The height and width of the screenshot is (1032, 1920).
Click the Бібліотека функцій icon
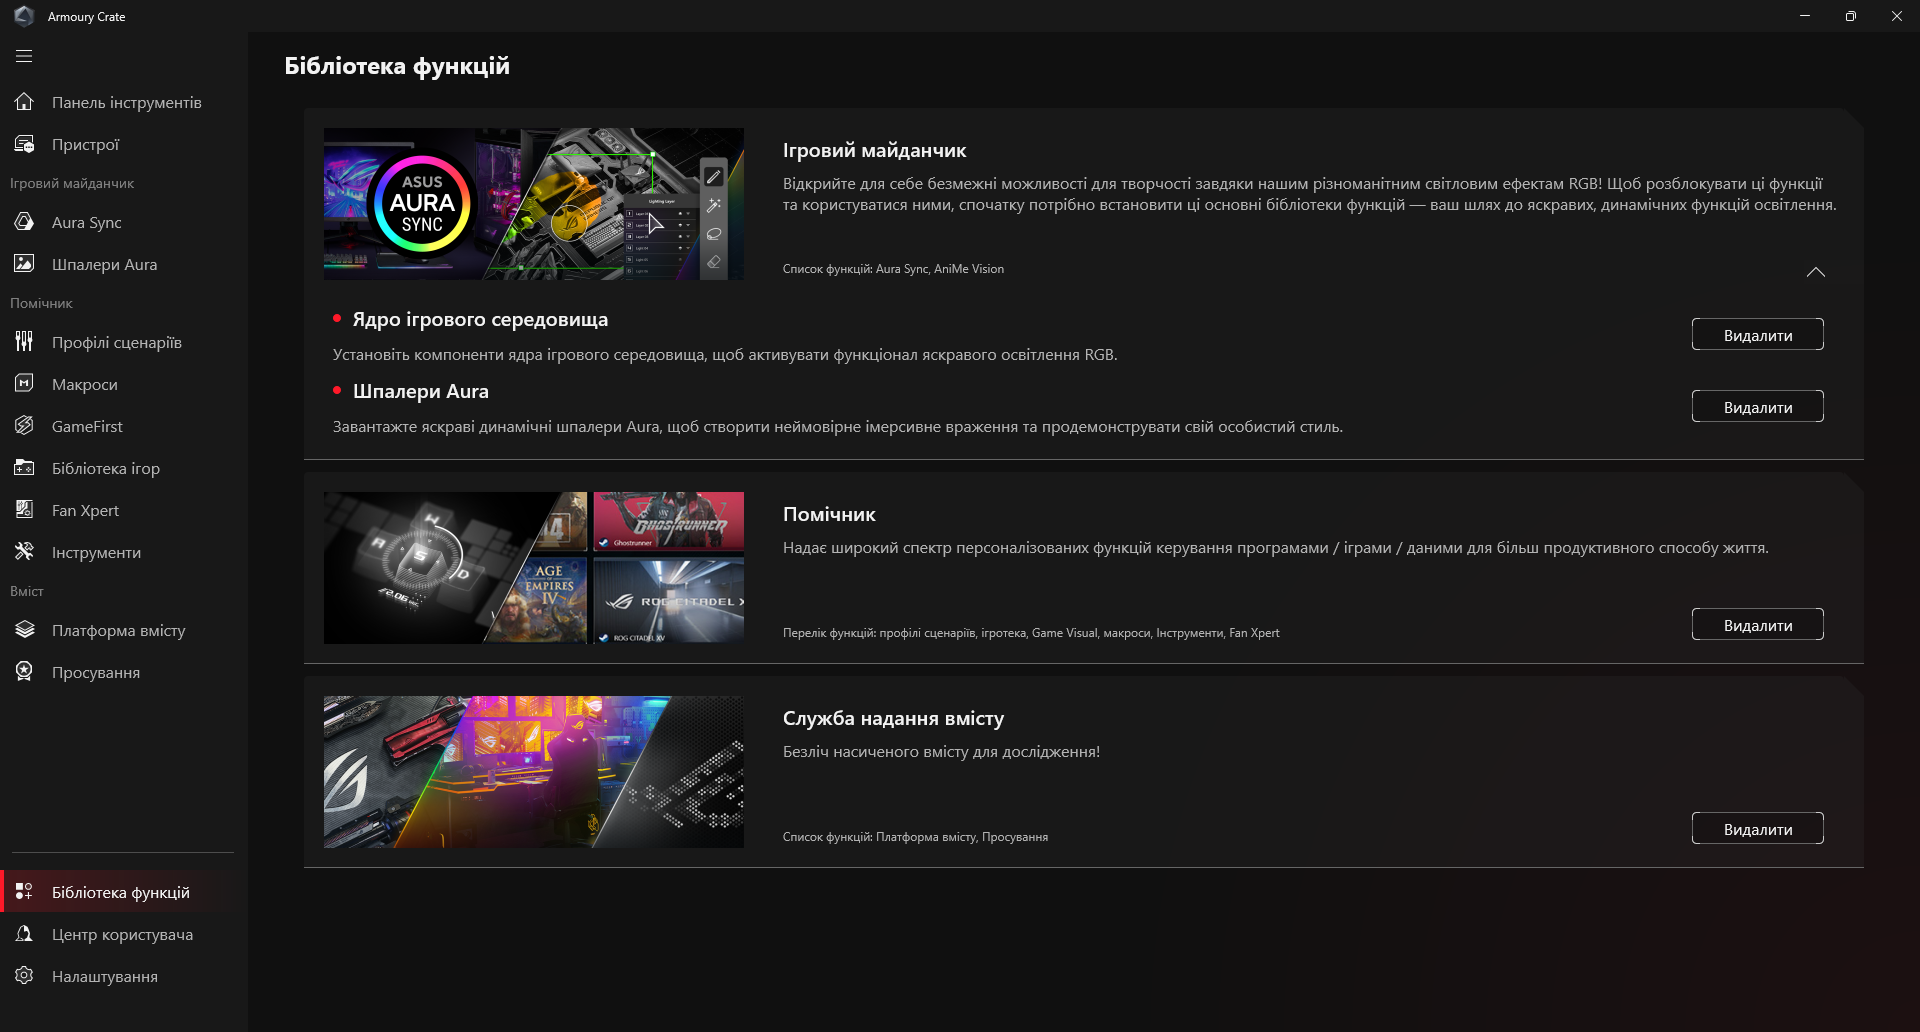[24, 892]
